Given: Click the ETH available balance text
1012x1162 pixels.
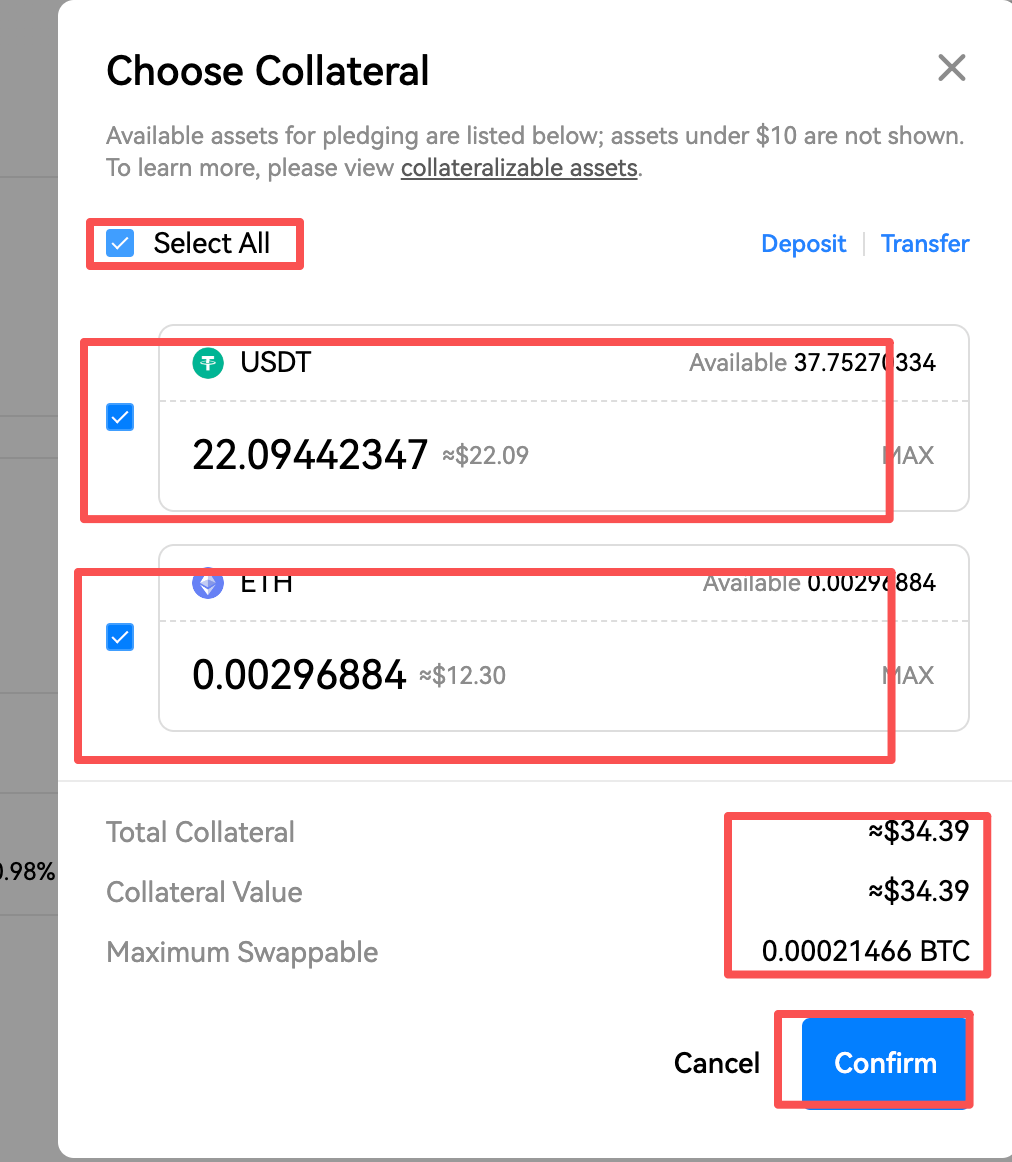Looking at the screenshot, I should [819, 583].
